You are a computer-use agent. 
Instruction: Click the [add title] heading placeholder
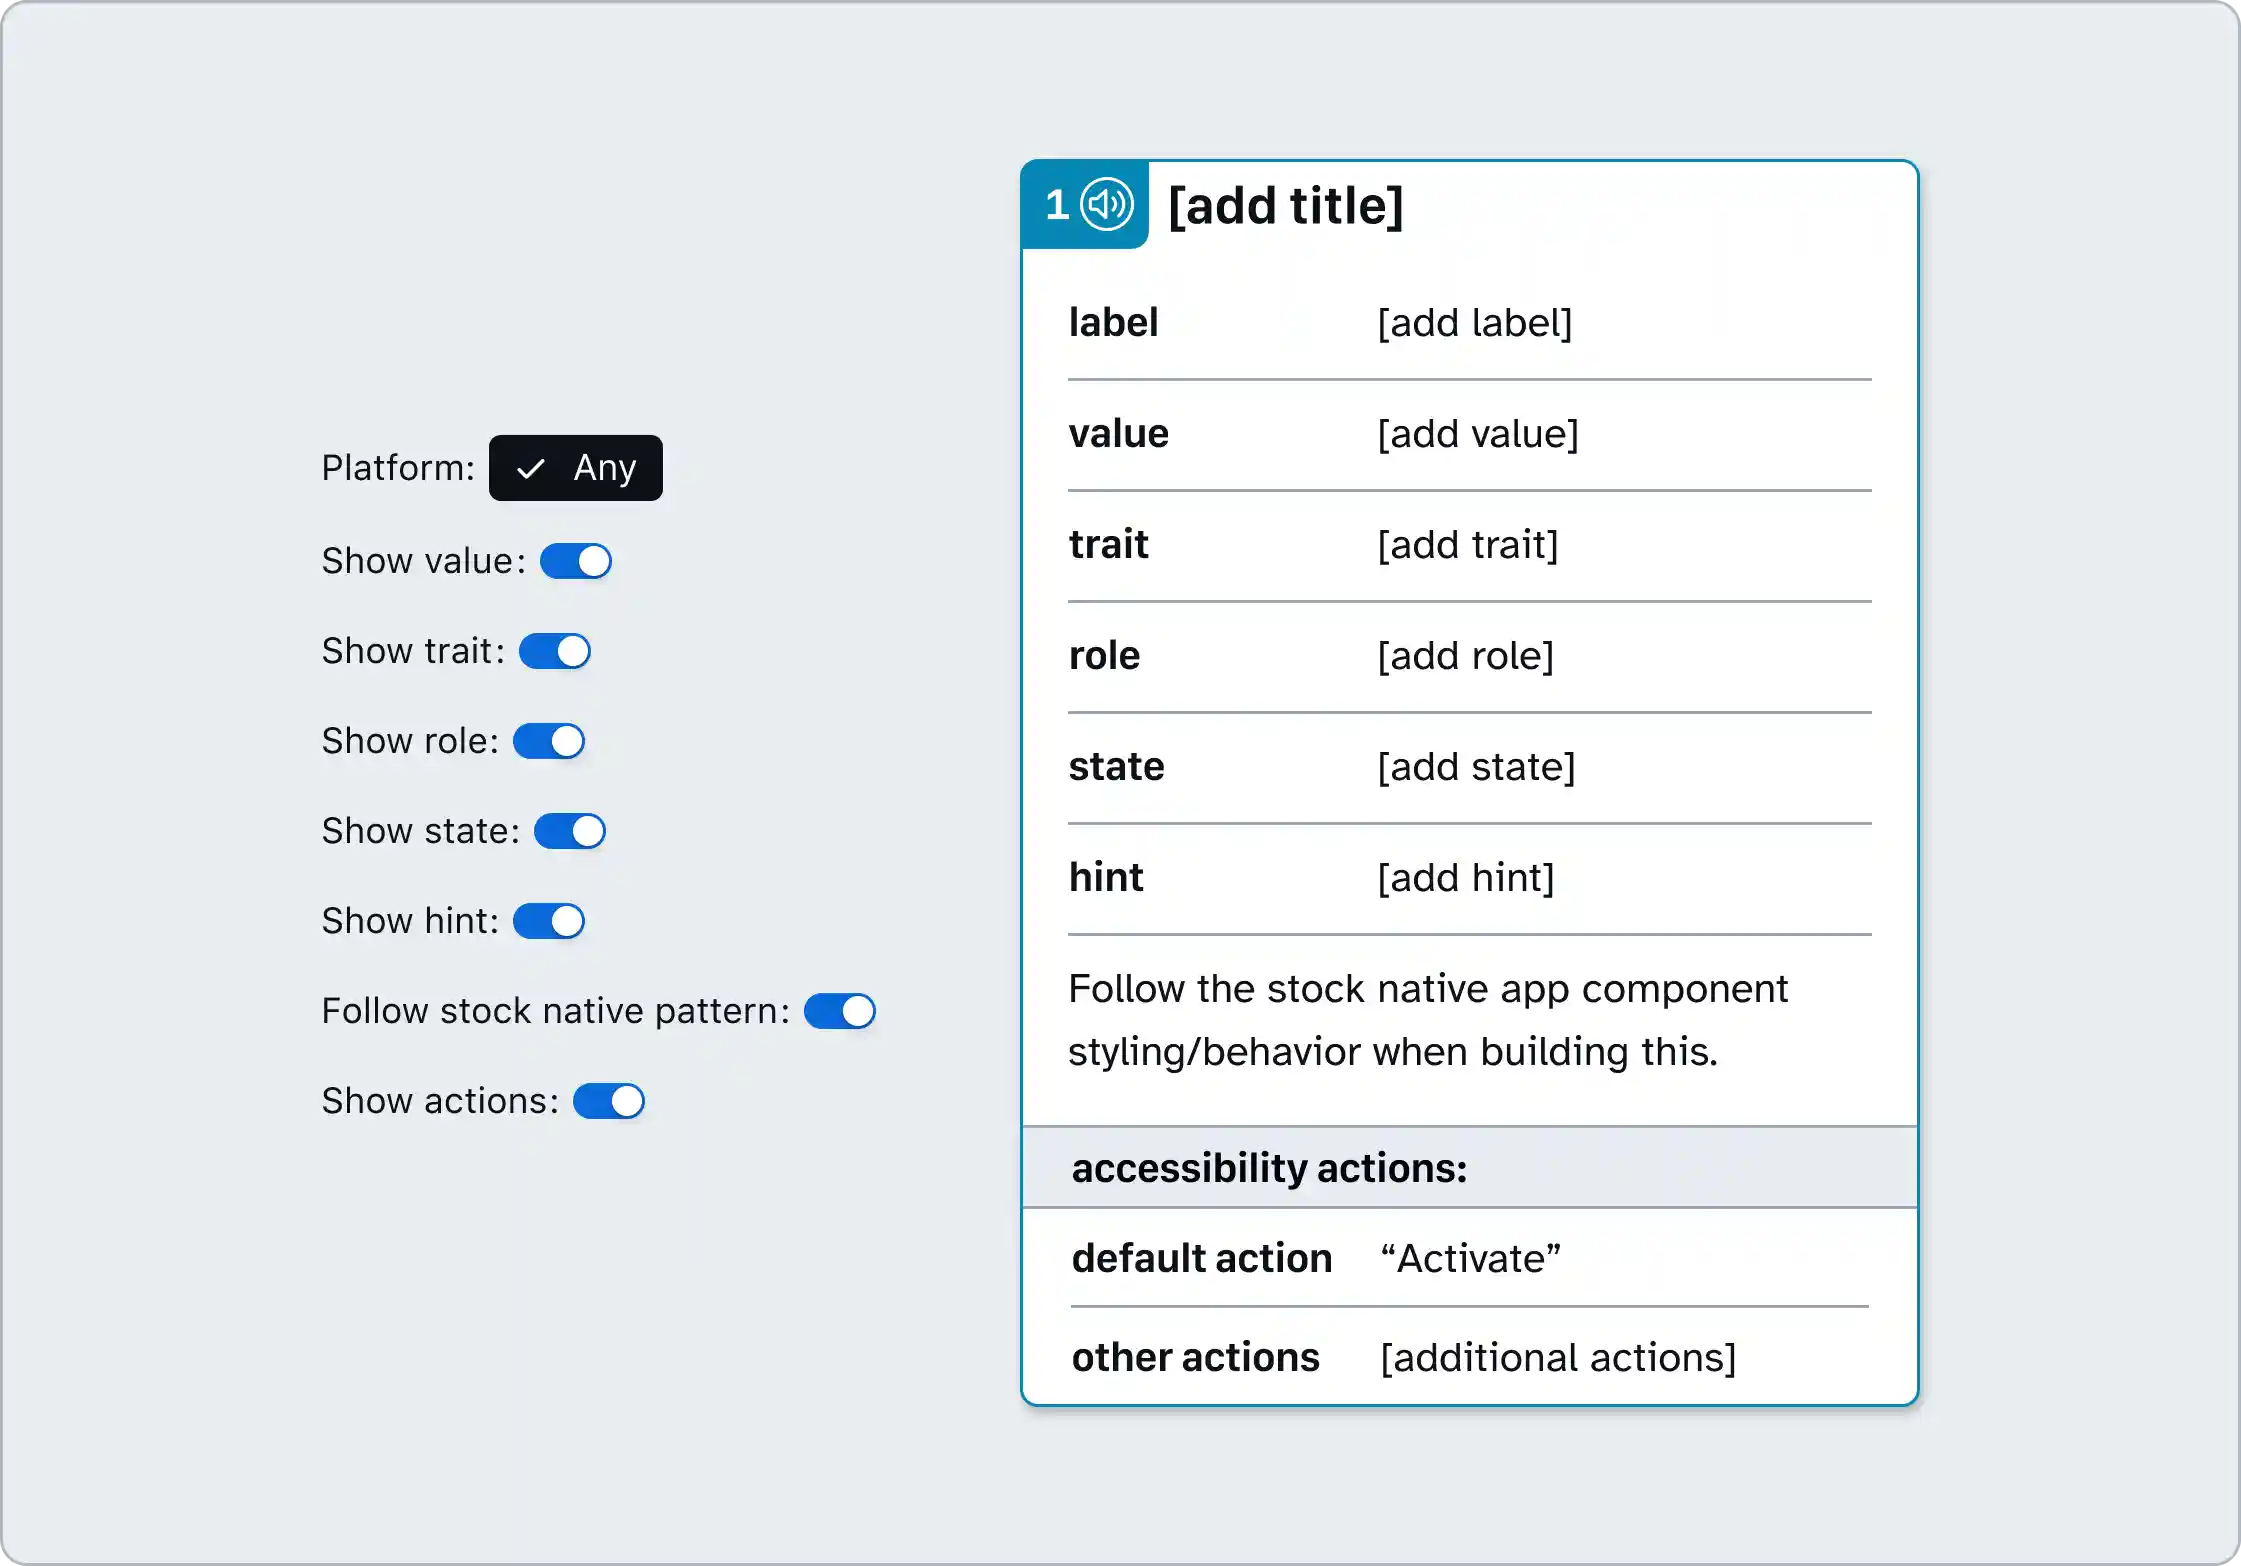click(1285, 206)
